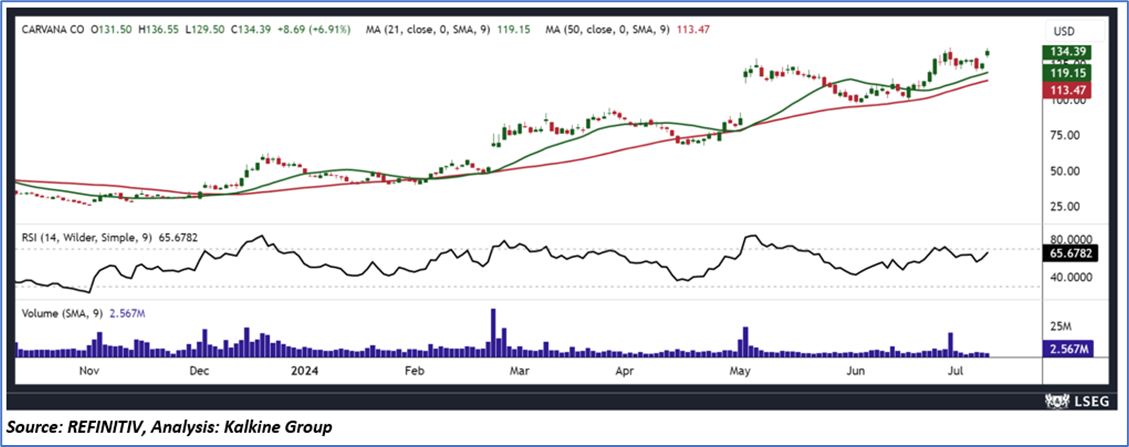Click the USD currency box
Viewport: 1129px width, 447px height.
pos(1074,32)
